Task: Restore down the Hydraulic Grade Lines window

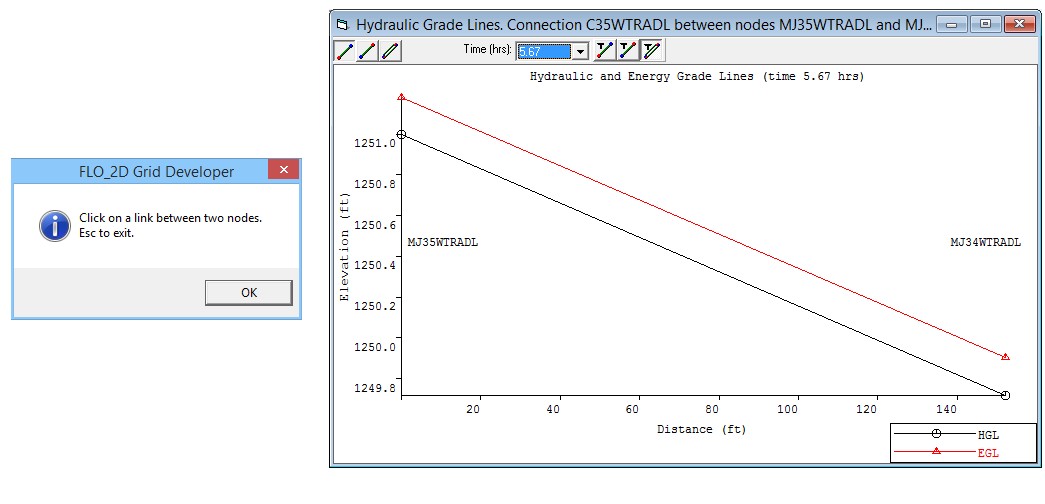Action: 985,24
